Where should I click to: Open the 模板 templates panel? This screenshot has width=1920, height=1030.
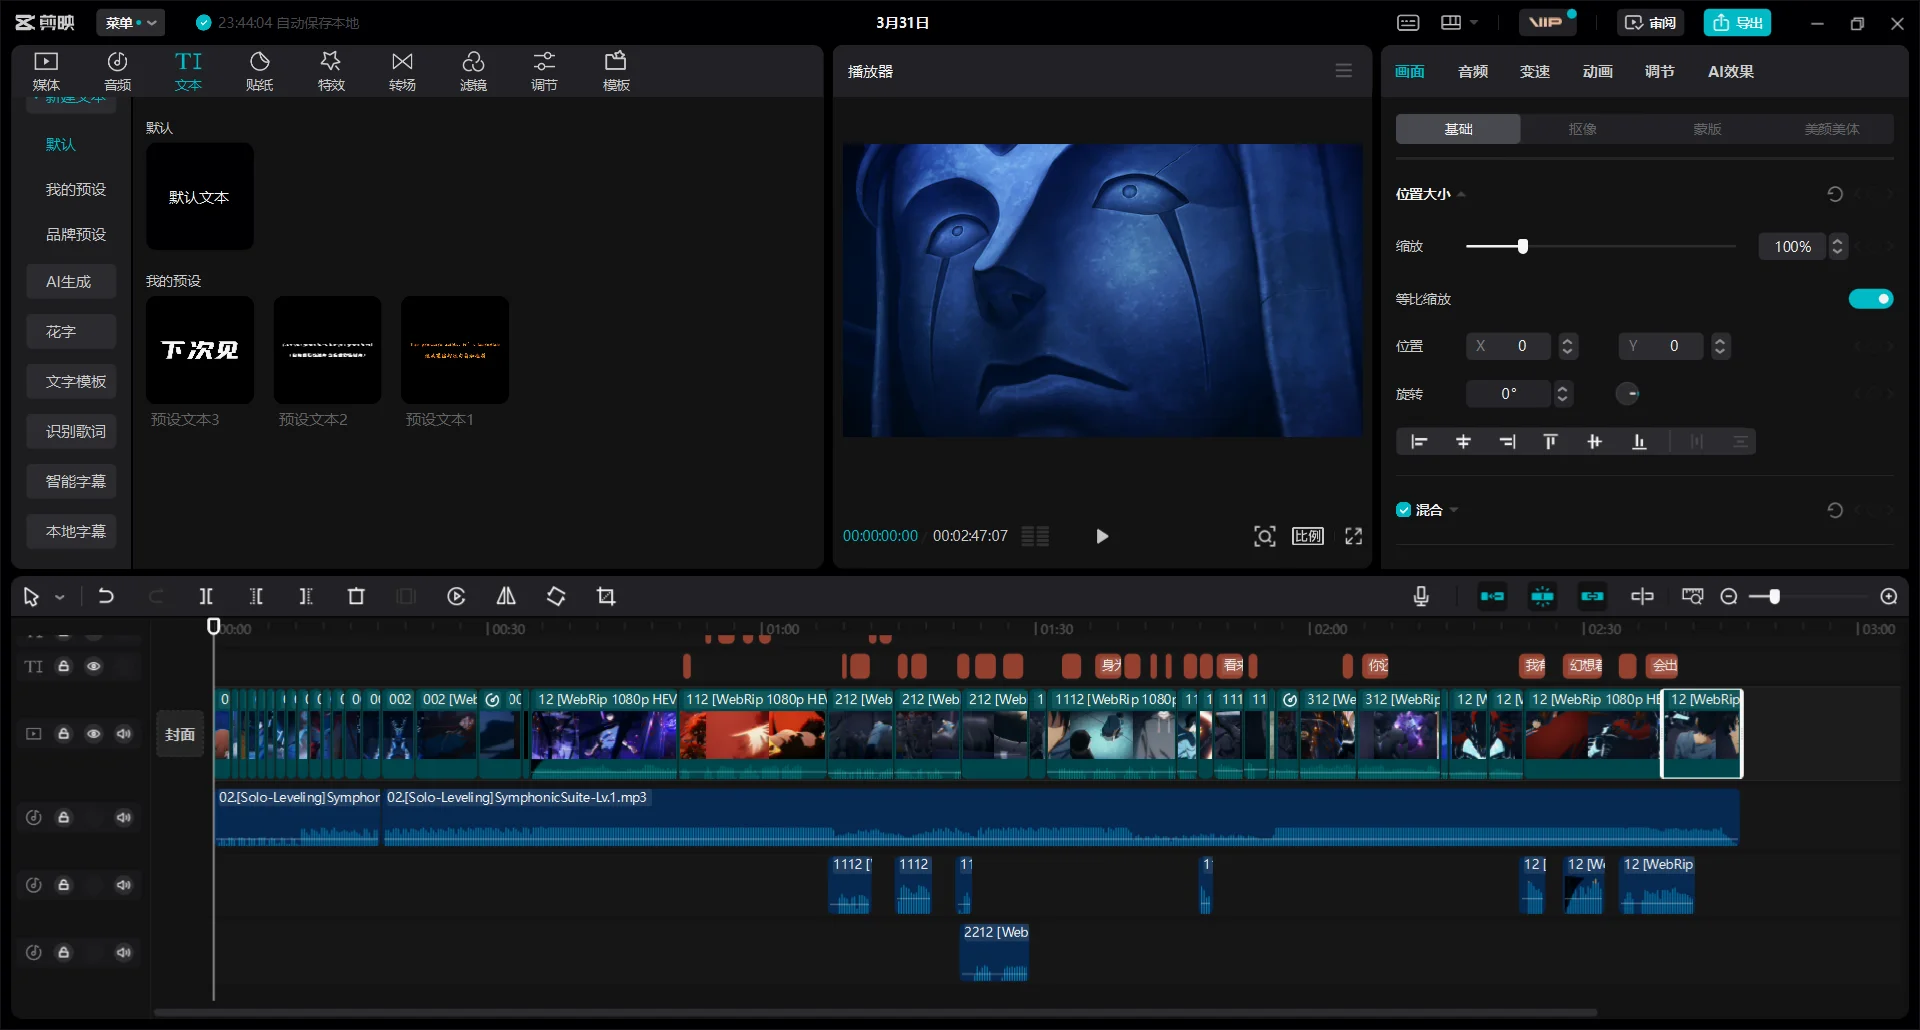coord(616,71)
